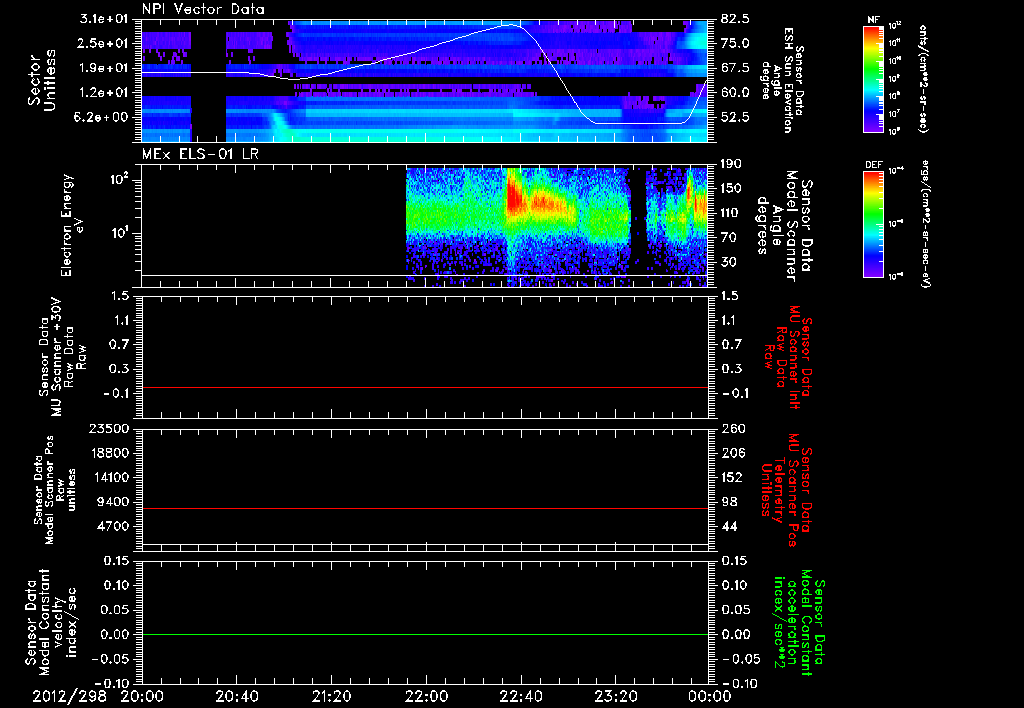
Task: Click the "30" scanner angle tick label
Action: [x=727, y=262]
